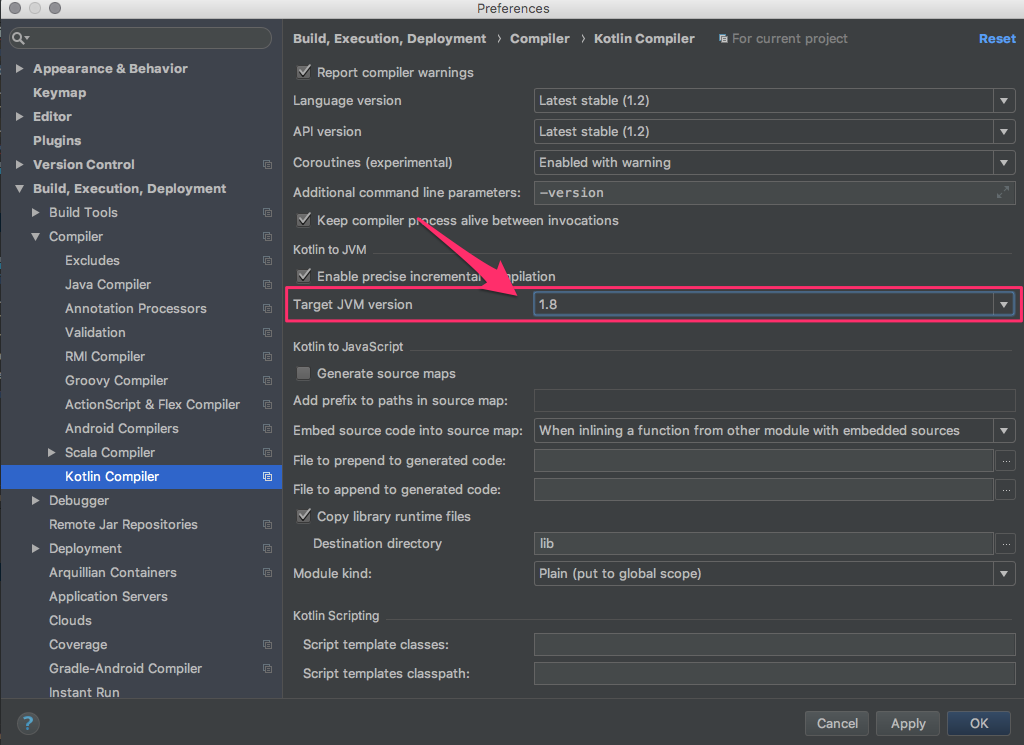Image resolution: width=1024 pixels, height=745 pixels.
Task: Click the Apply button
Action: click(x=908, y=723)
